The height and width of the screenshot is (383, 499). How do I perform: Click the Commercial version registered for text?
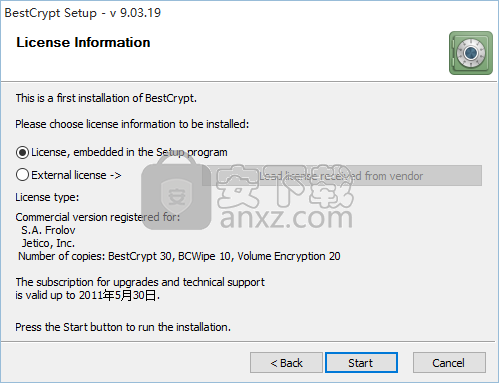tap(98, 217)
